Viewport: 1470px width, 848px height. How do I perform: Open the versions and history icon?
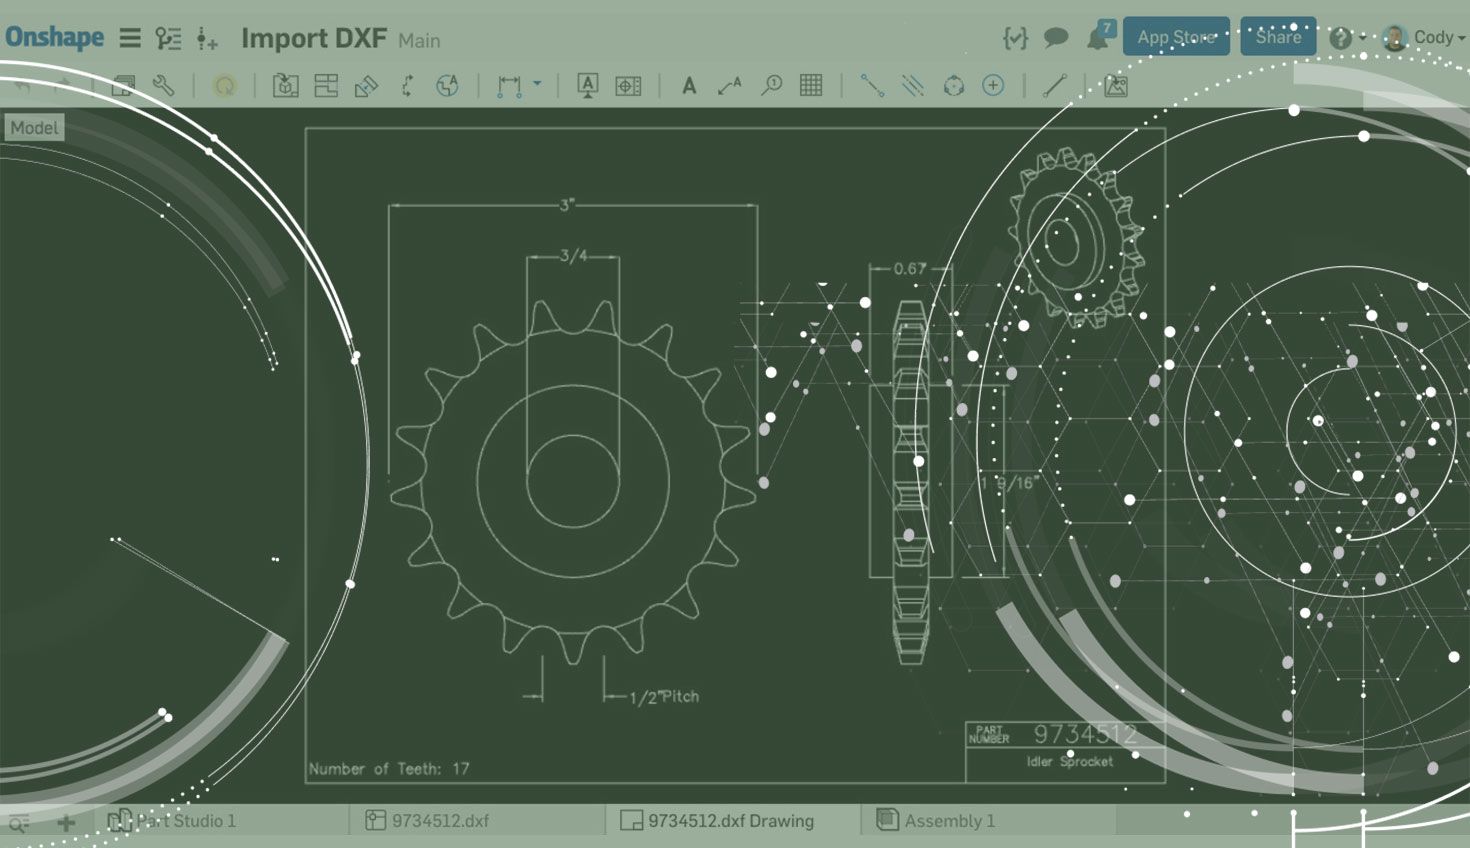click(x=168, y=38)
